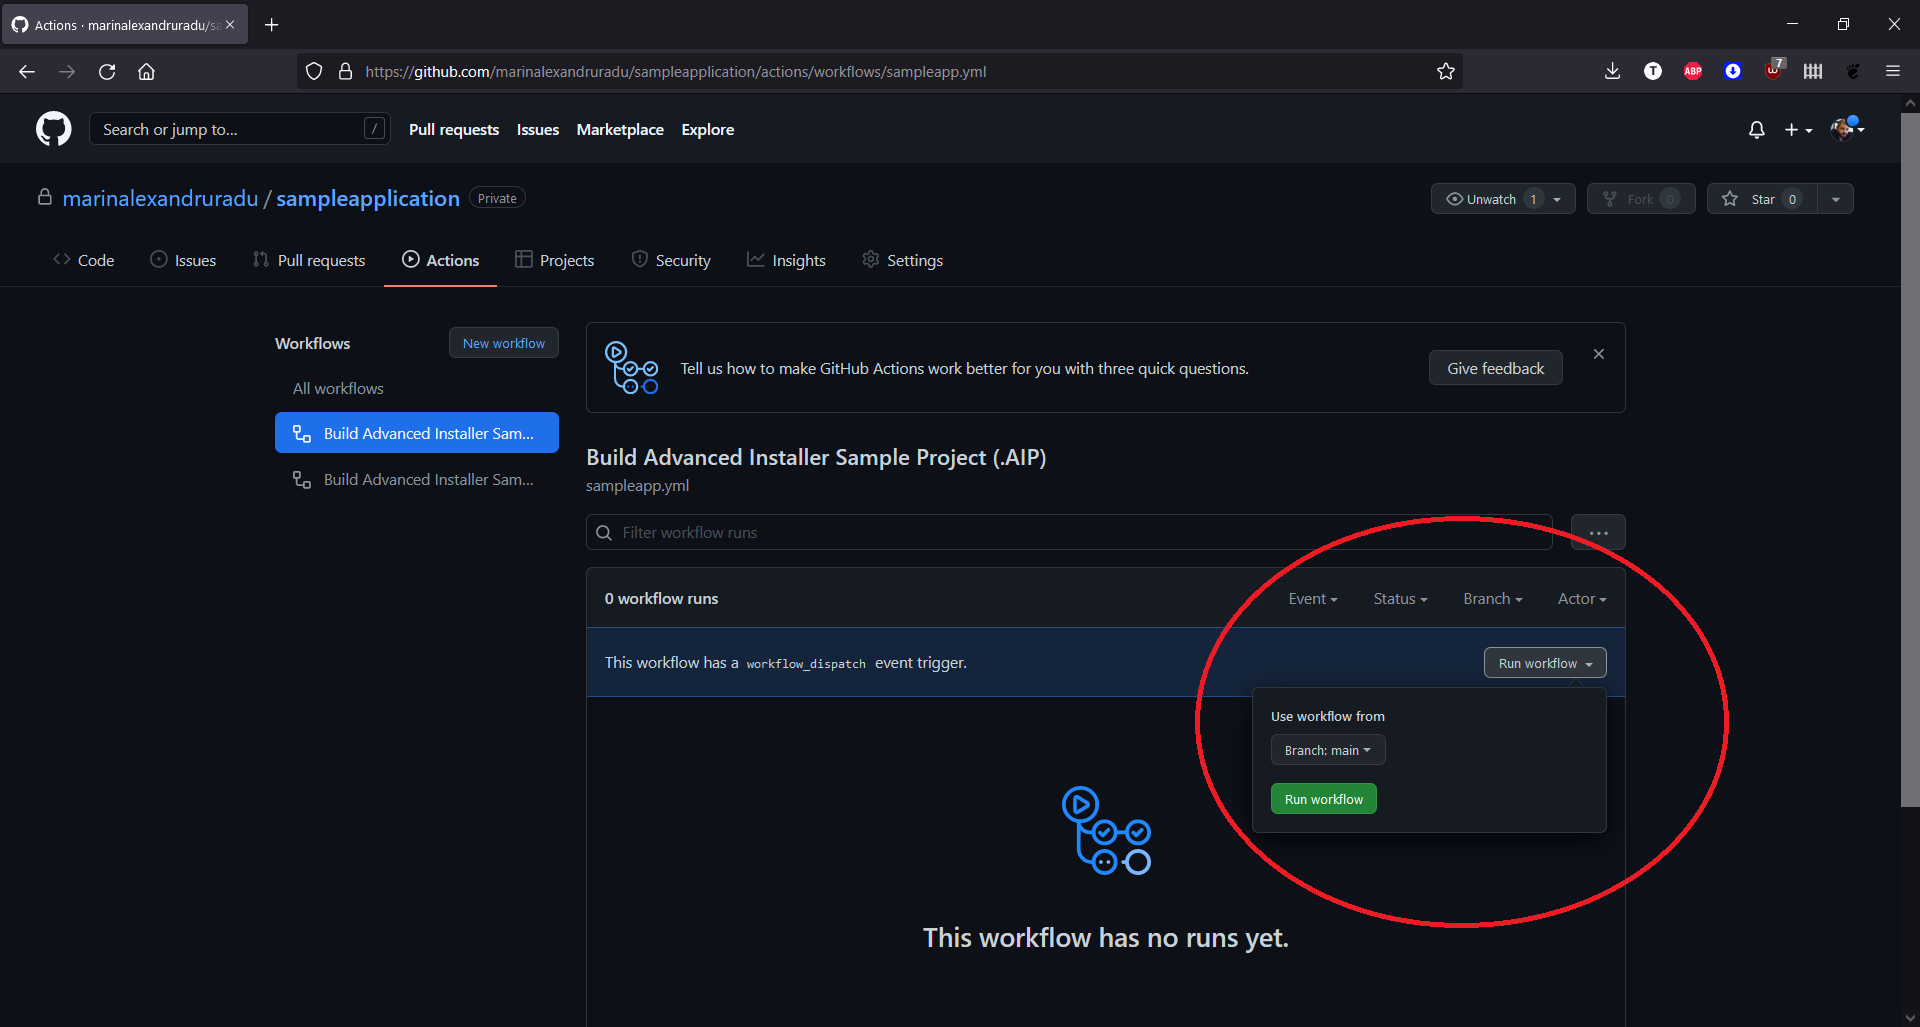1920x1027 pixels.
Task: Close the Actions browser tab
Action: (230, 25)
